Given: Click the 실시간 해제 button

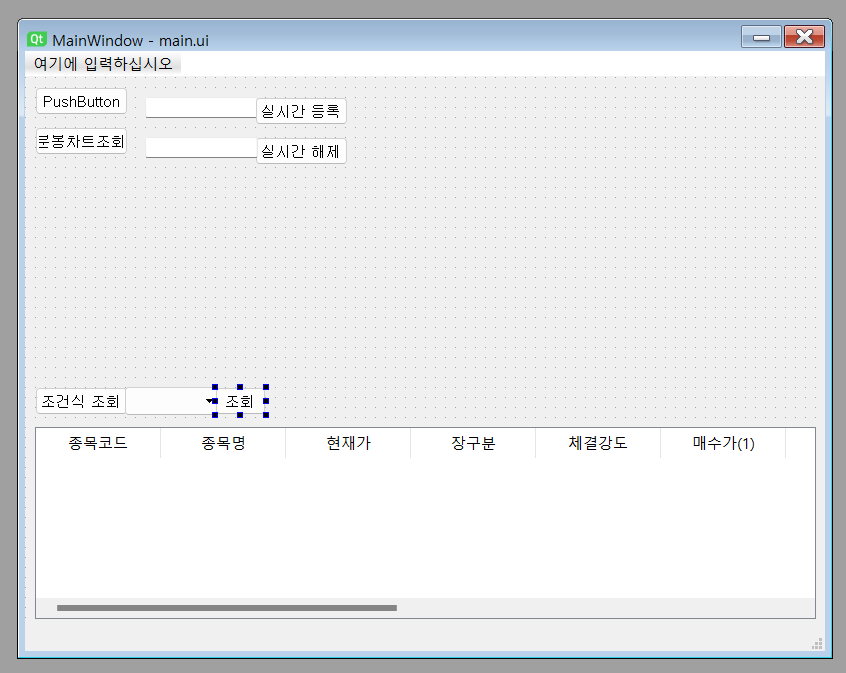Looking at the screenshot, I should tap(301, 151).
